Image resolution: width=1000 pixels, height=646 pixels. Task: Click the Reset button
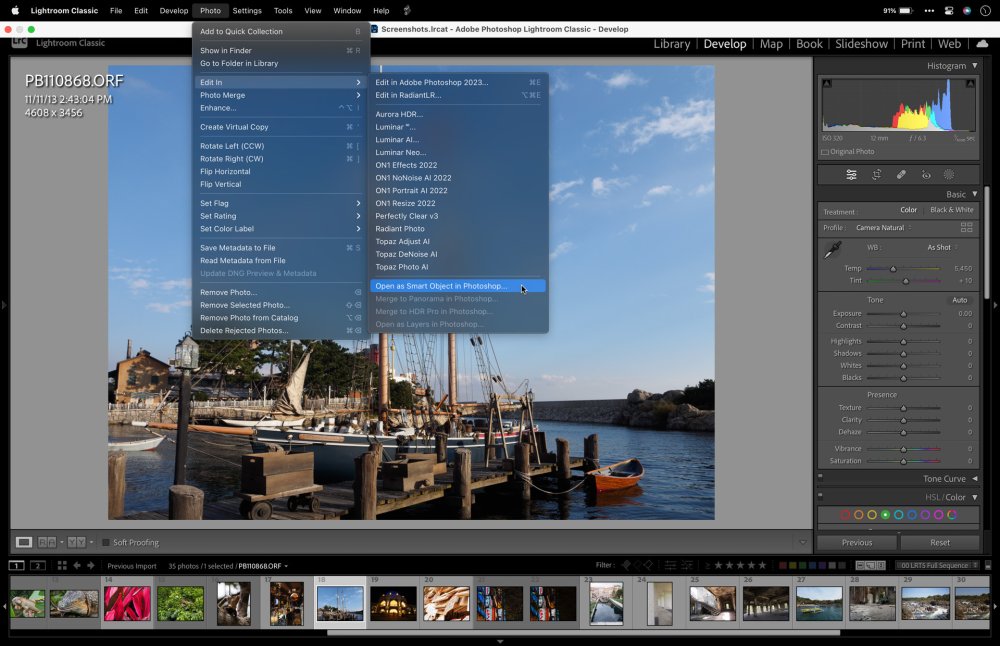point(939,542)
